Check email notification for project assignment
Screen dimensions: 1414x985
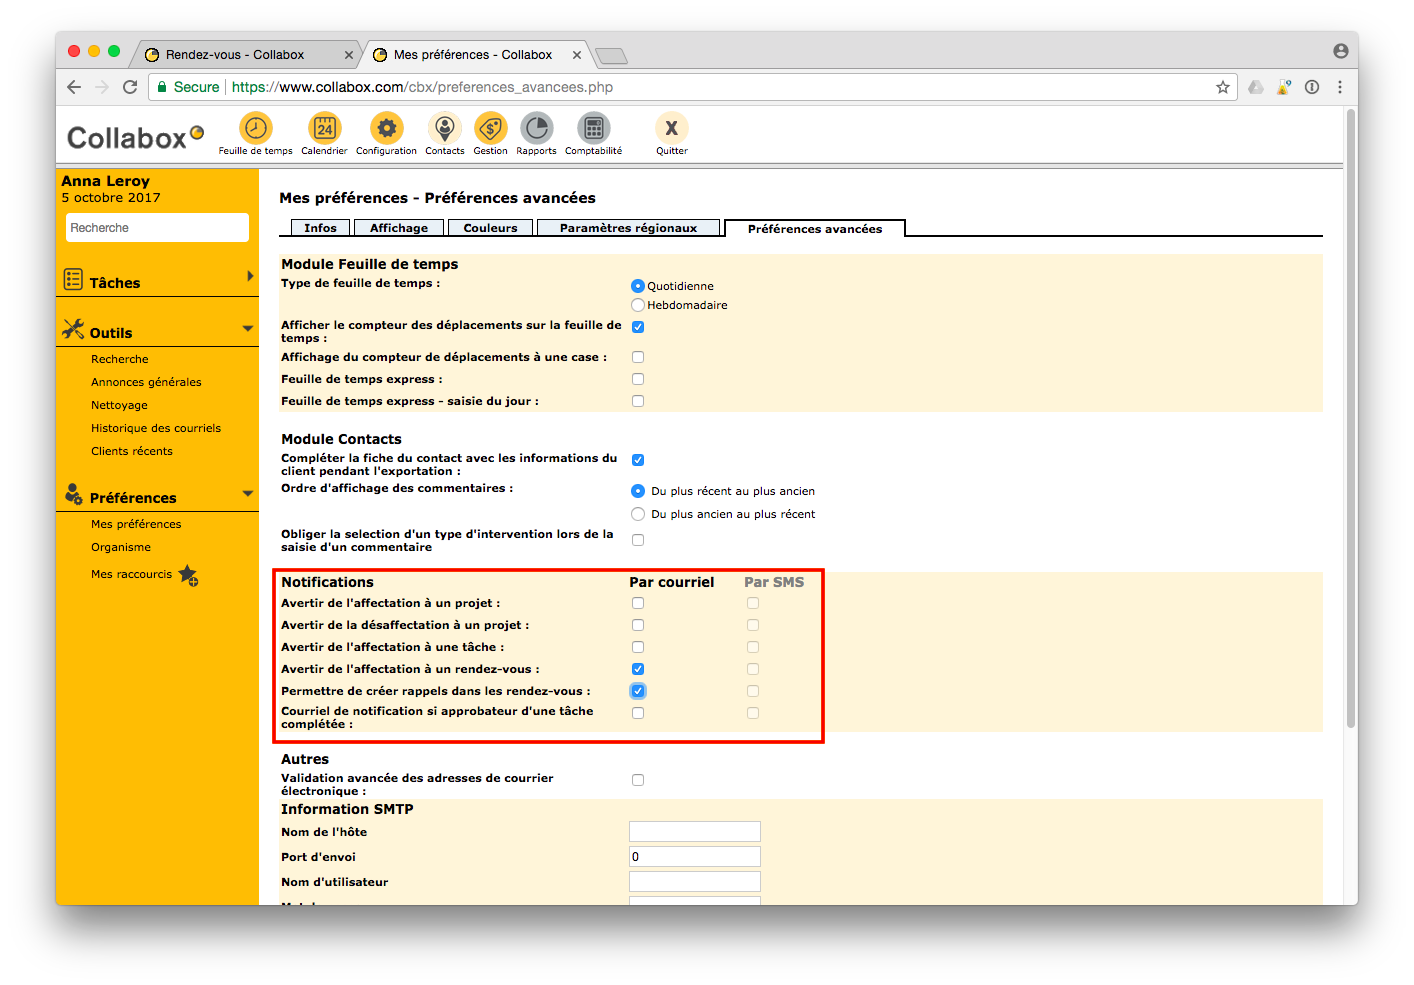[x=638, y=603]
